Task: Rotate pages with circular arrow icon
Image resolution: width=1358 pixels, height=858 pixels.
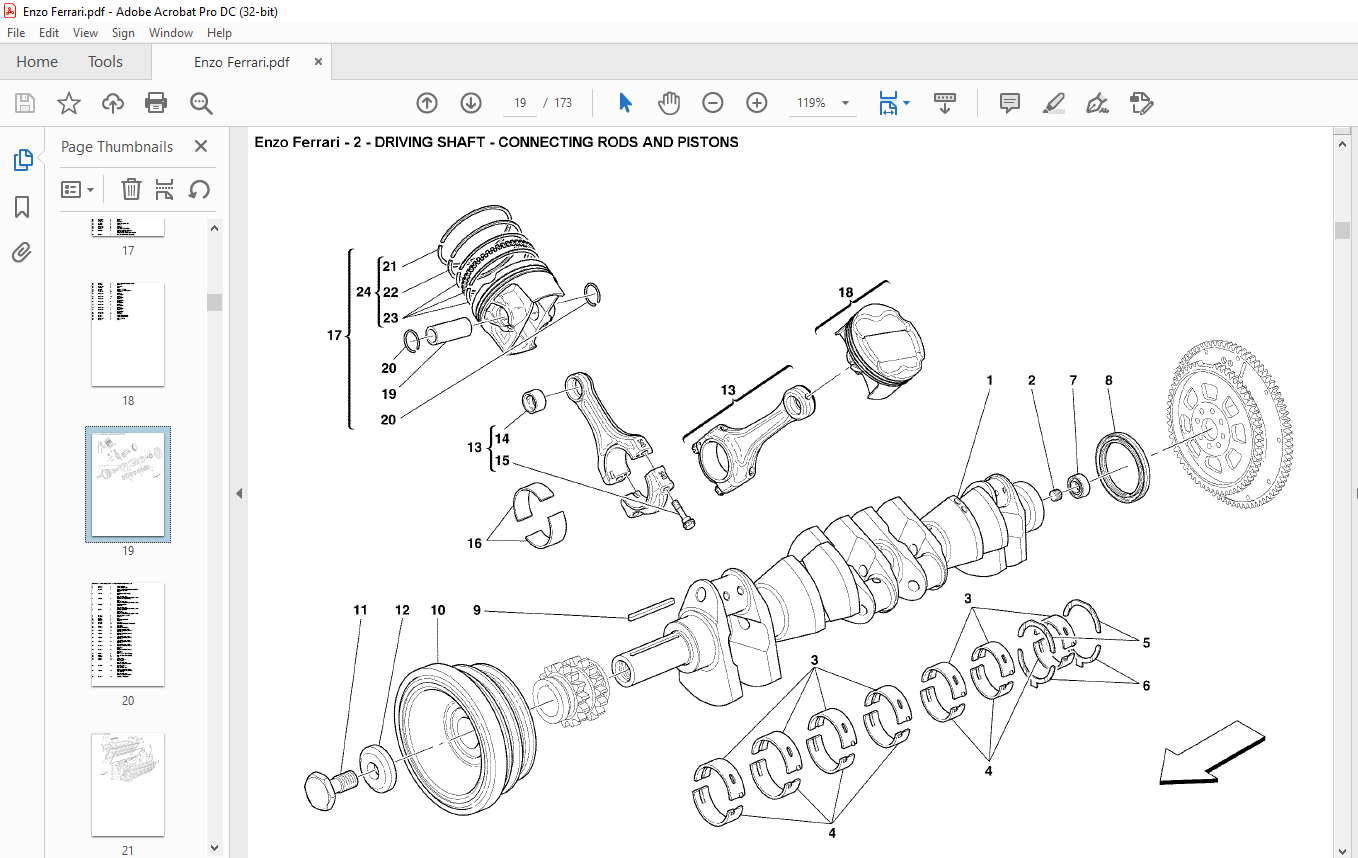Action: pyautogui.click(x=199, y=189)
